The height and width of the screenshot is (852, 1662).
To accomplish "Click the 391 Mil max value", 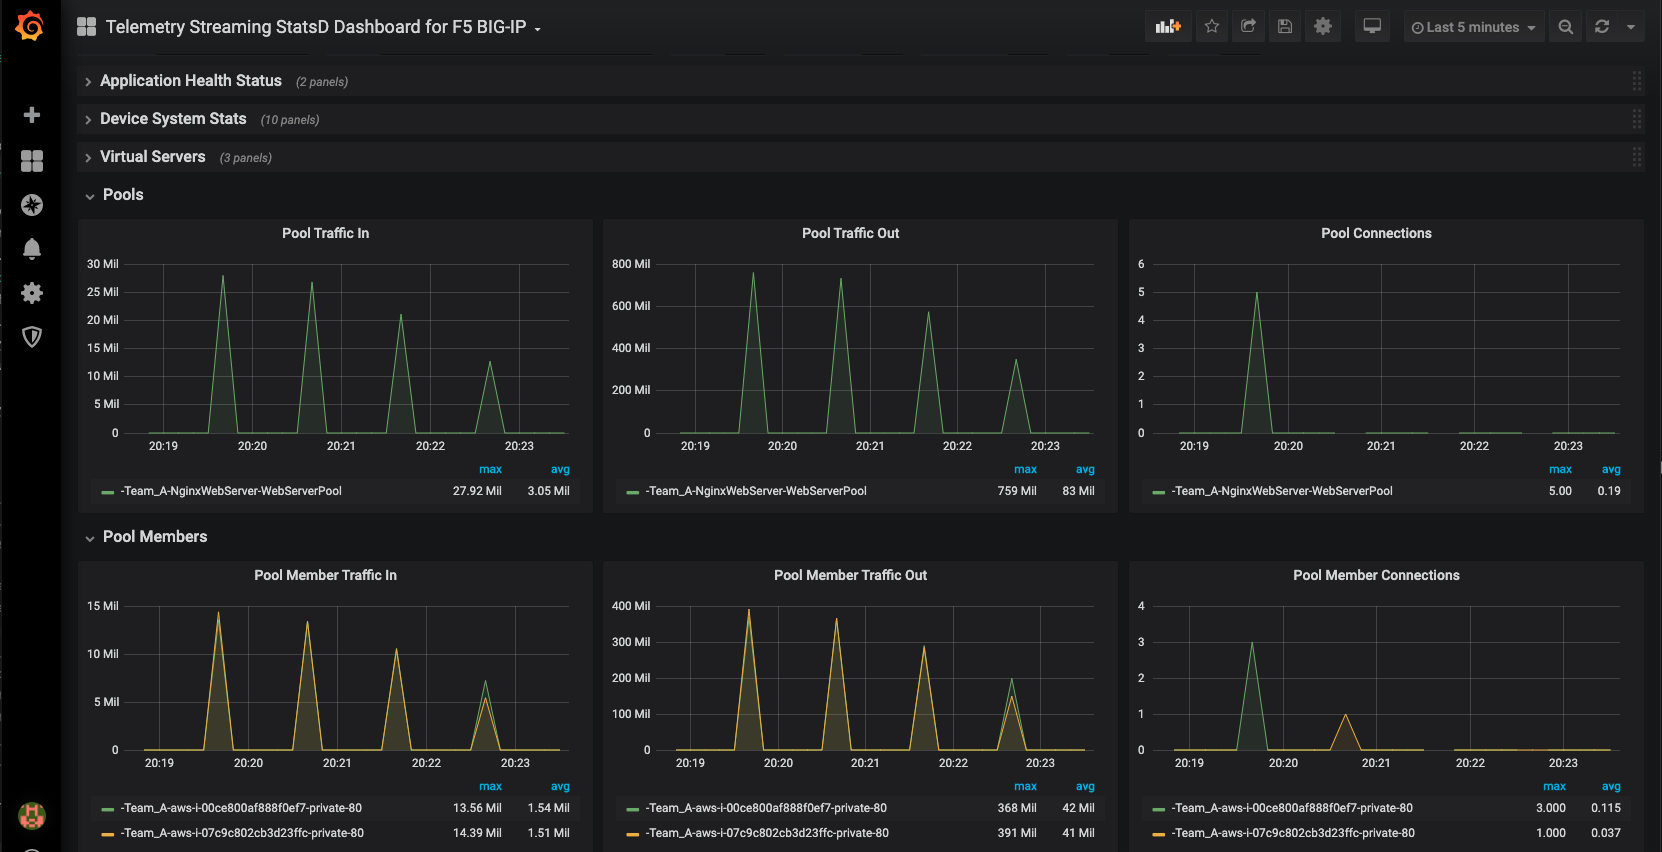I will pyautogui.click(x=1017, y=833).
